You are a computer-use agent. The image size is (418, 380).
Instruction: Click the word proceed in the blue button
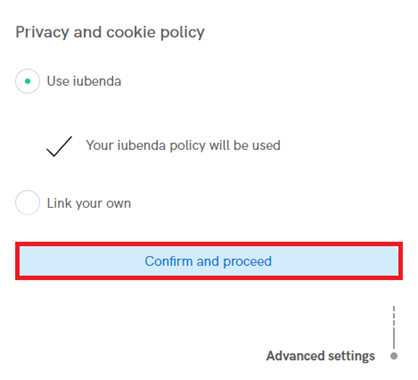point(247,262)
